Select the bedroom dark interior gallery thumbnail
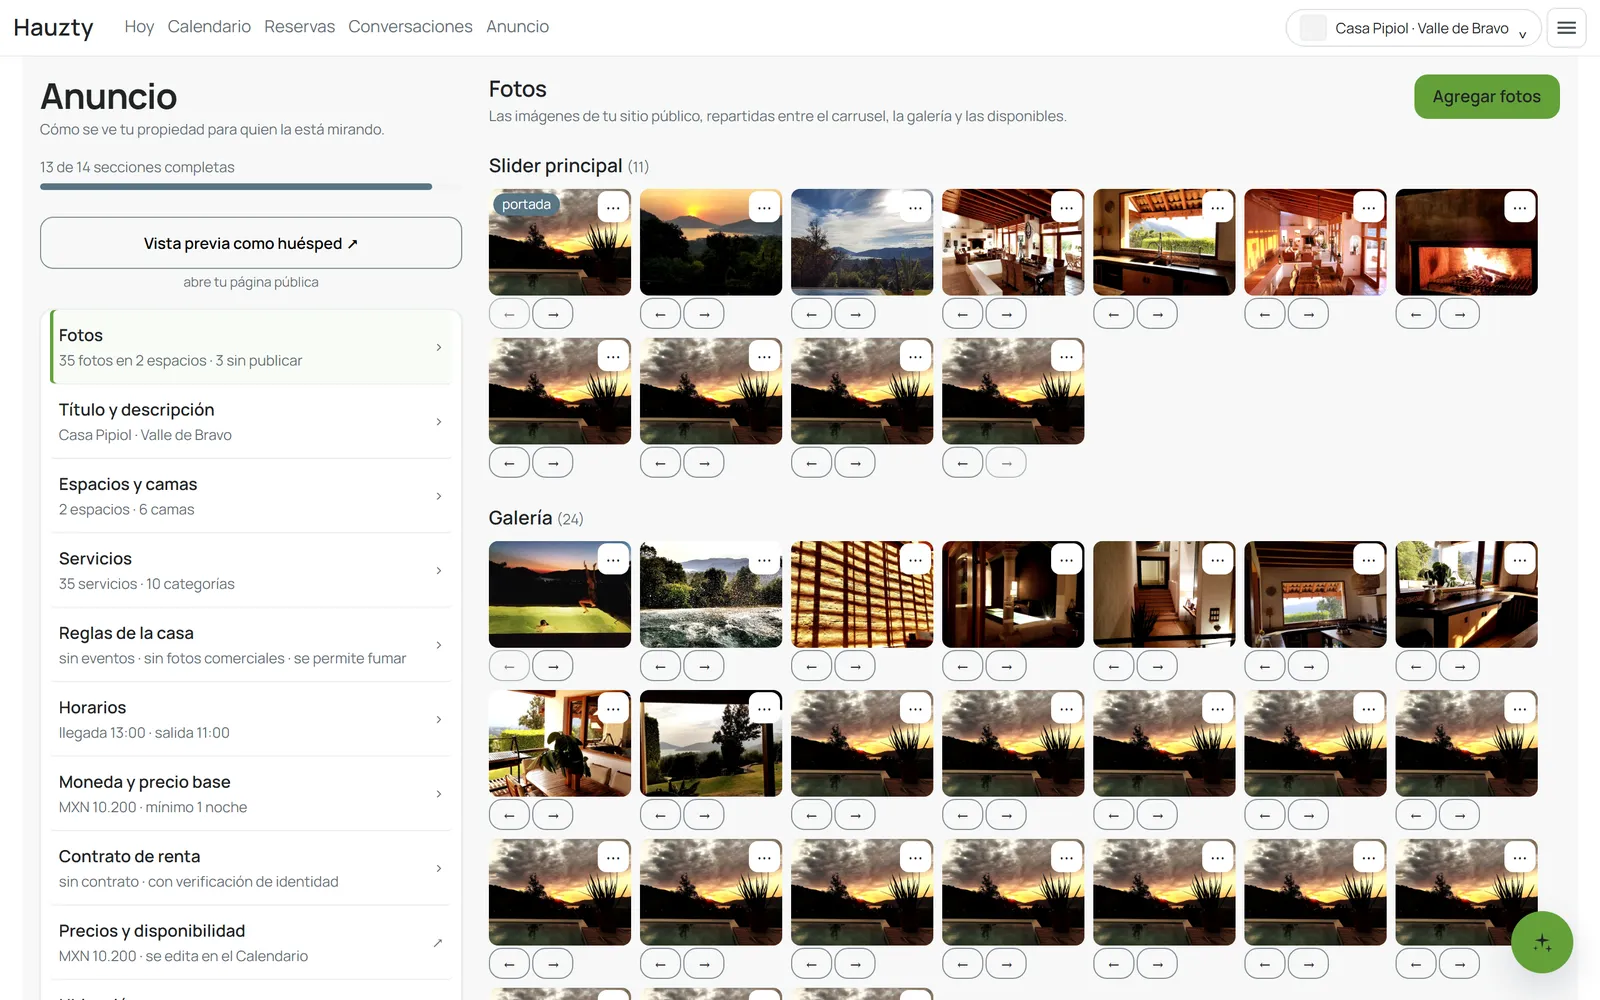Image resolution: width=1600 pixels, height=1000 pixels. tap(1012, 594)
